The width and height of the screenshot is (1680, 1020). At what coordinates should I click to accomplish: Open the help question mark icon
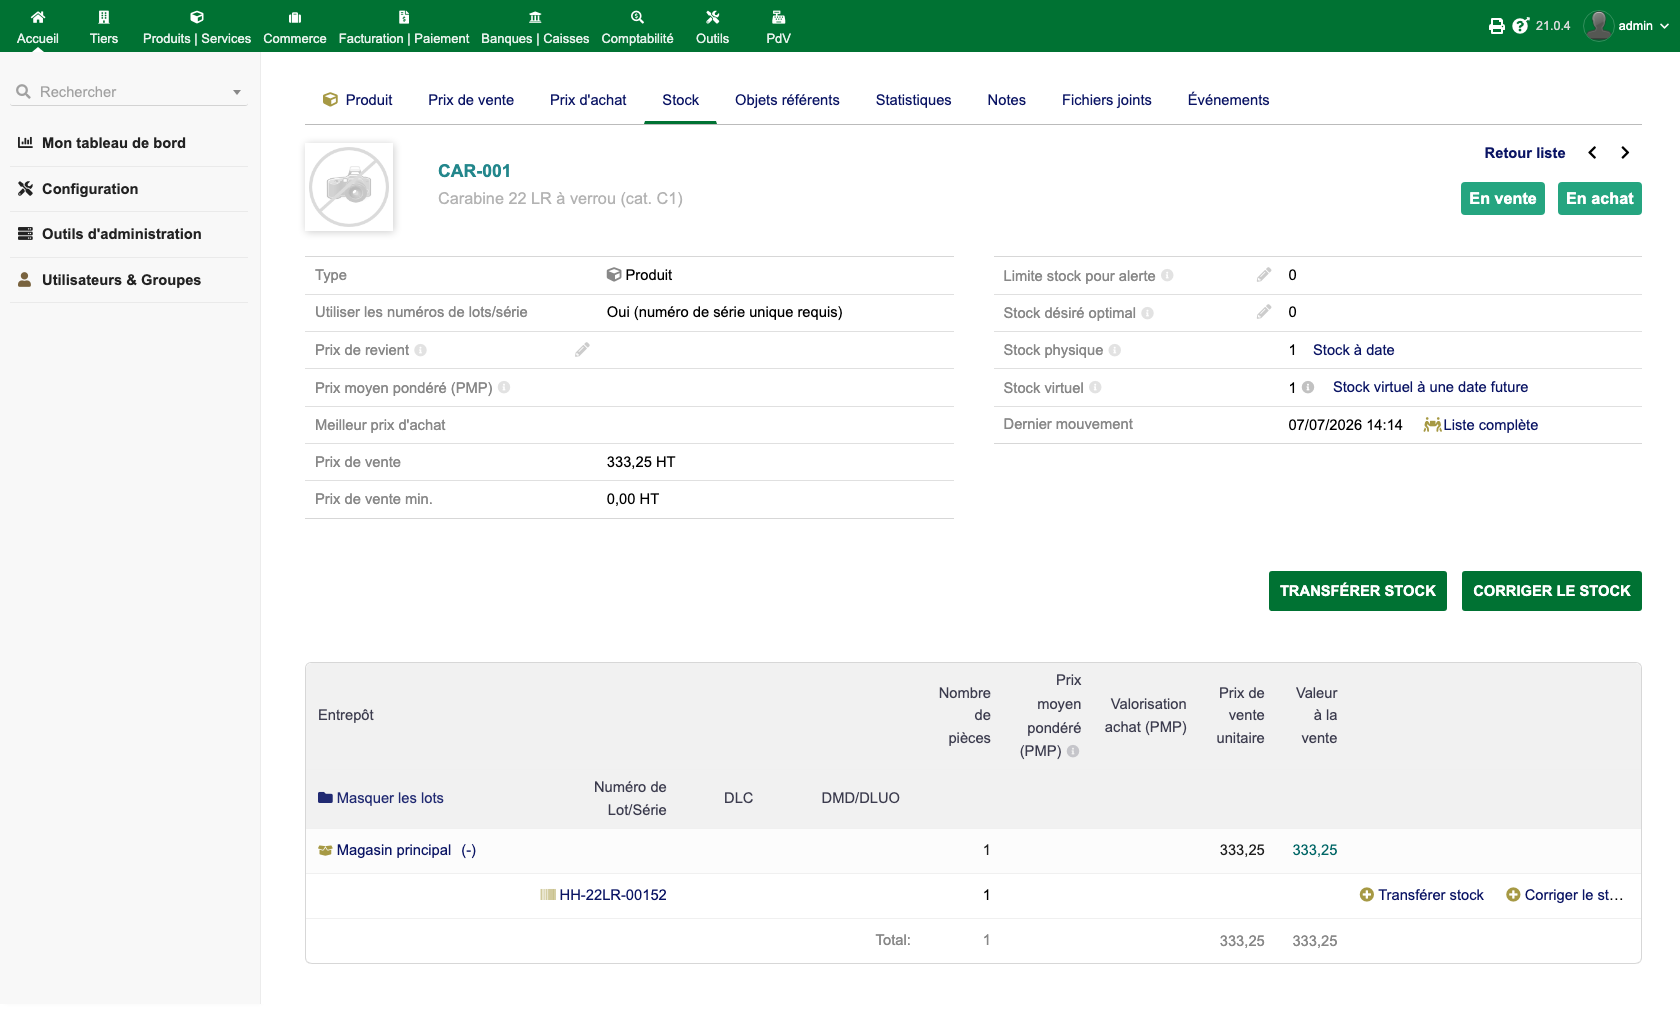[x=1520, y=26]
